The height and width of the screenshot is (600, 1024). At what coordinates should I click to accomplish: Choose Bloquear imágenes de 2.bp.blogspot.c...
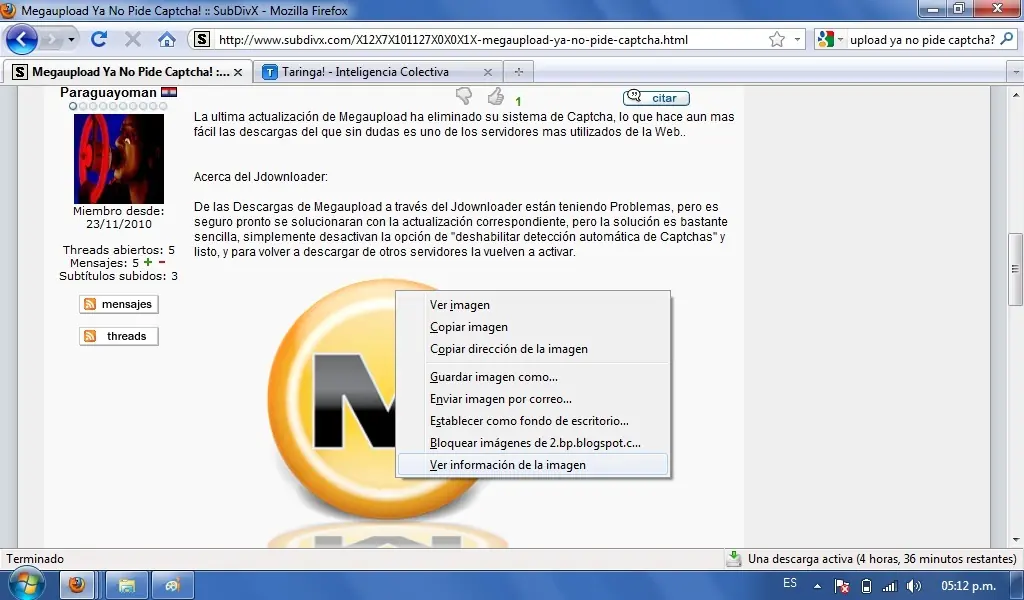pyautogui.click(x=533, y=443)
